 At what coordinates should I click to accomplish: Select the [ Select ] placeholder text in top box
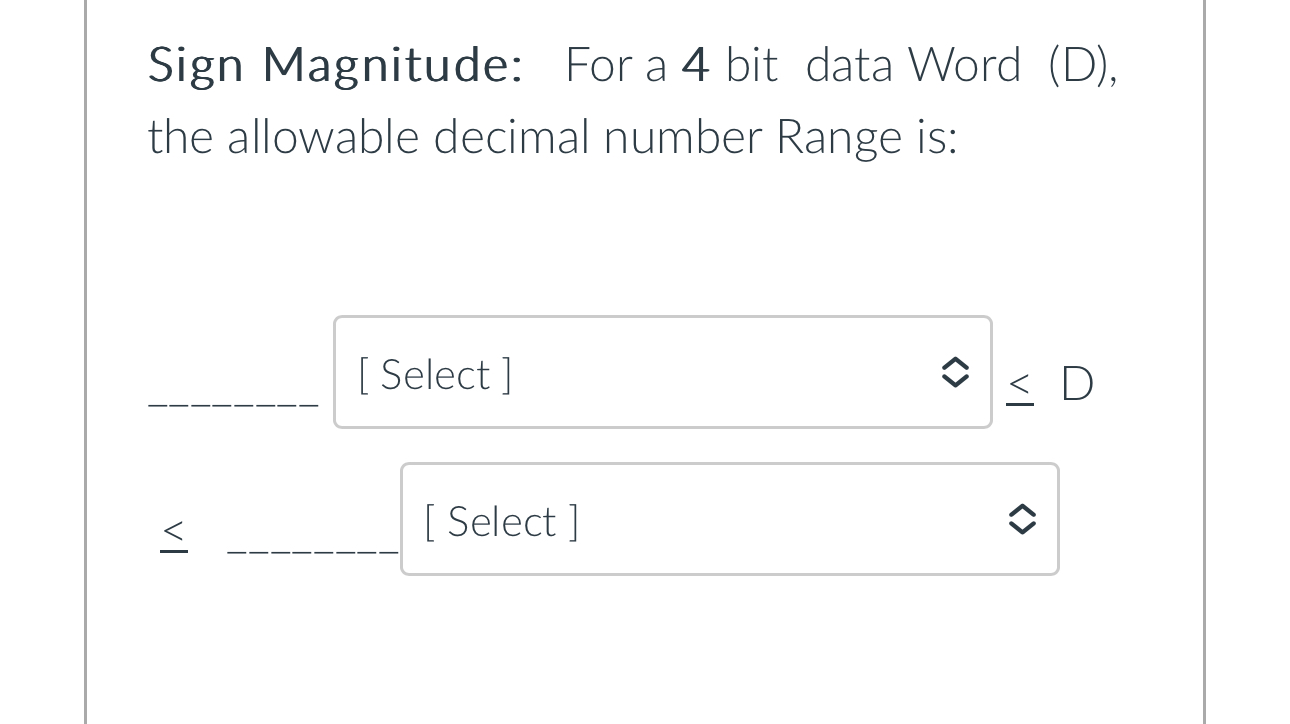(x=434, y=374)
